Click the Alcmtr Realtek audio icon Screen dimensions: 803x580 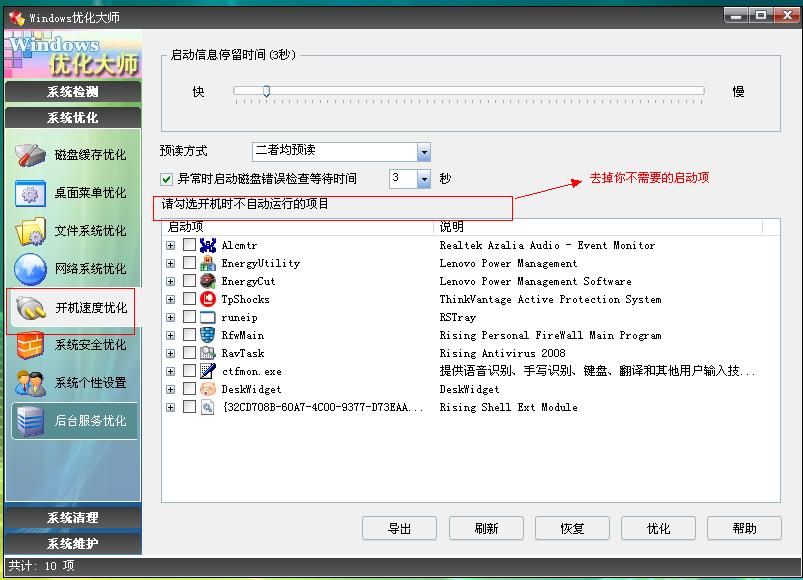pos(208,245)
